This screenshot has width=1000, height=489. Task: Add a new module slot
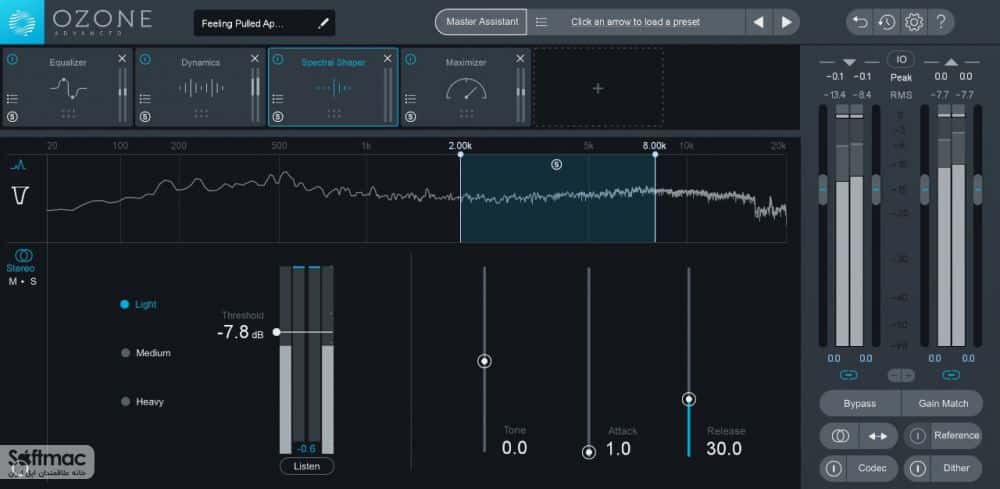click(598, 88)
